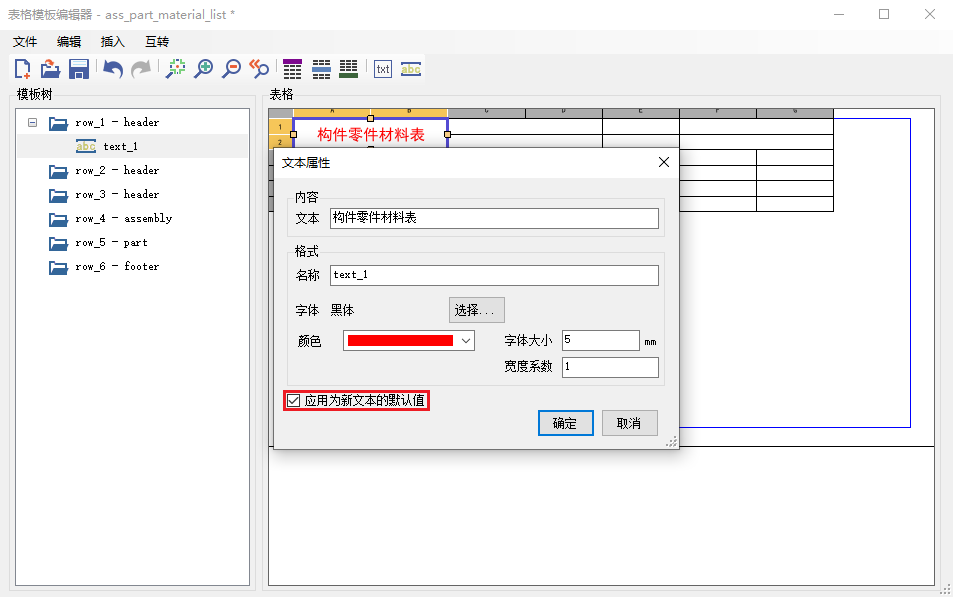953x597 pixels.
Task: Click the open file folder icon
Action: 50,69
